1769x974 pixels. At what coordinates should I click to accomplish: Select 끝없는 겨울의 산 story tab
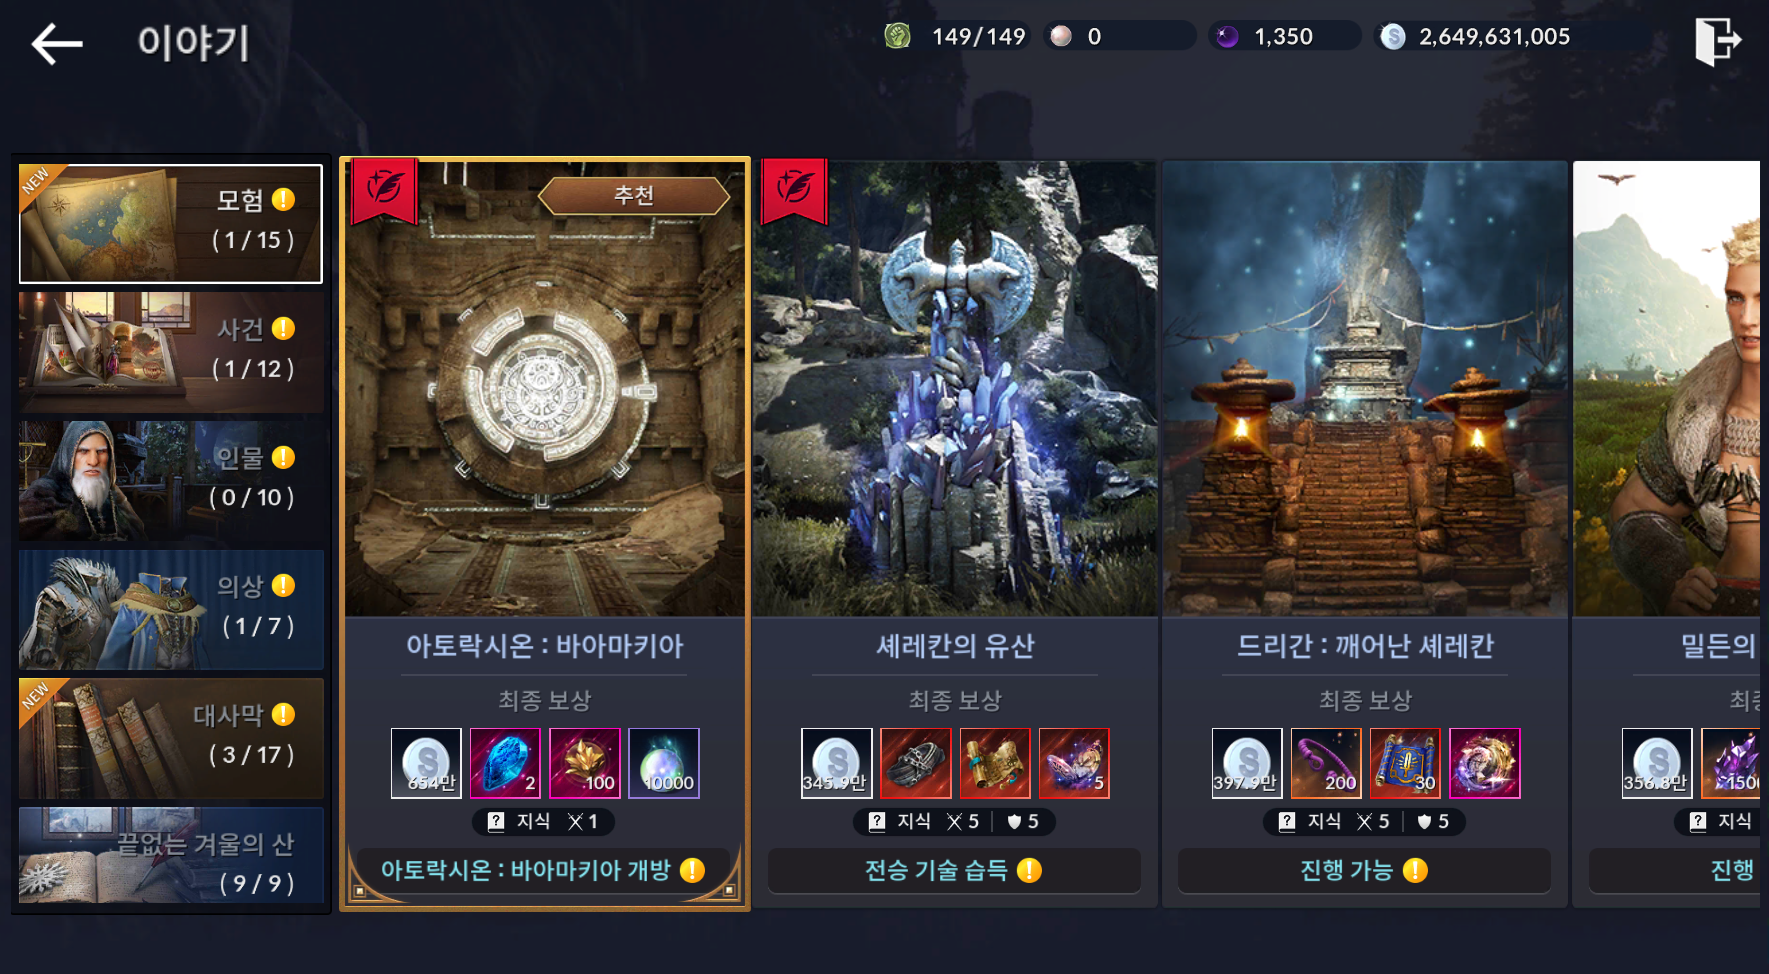point(171,856)
